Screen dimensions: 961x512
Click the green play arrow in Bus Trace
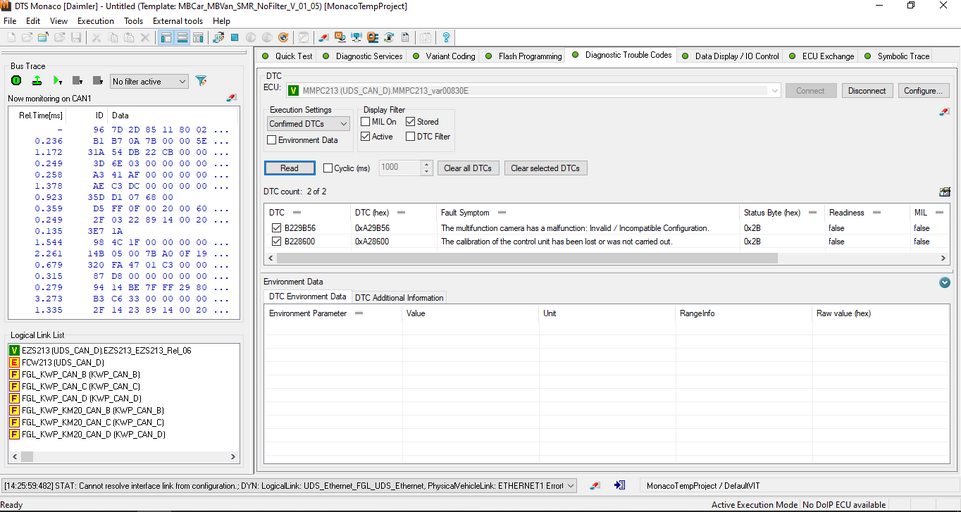click(x=58, y=80)
